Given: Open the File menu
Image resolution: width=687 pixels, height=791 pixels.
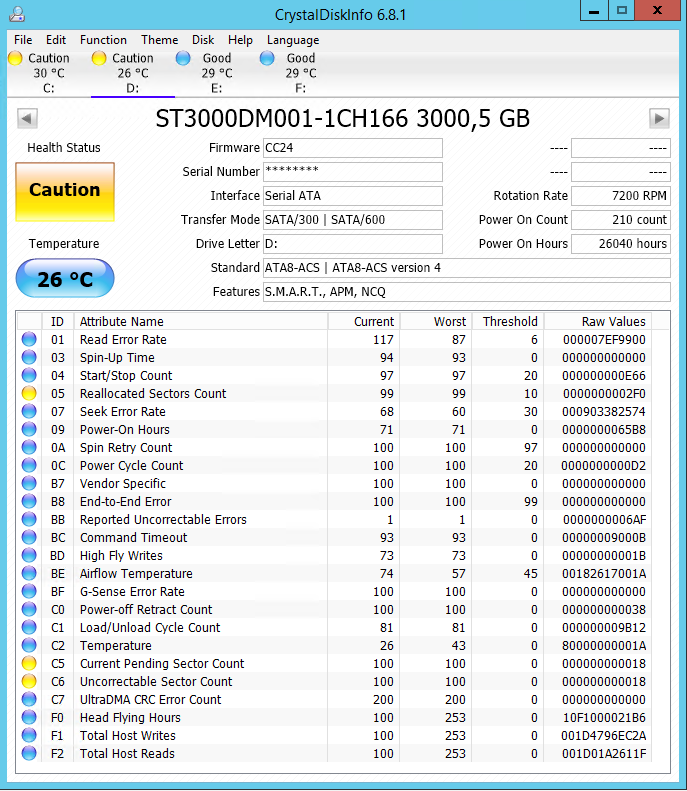Looking at the screenshot, I should pos(23,40).
